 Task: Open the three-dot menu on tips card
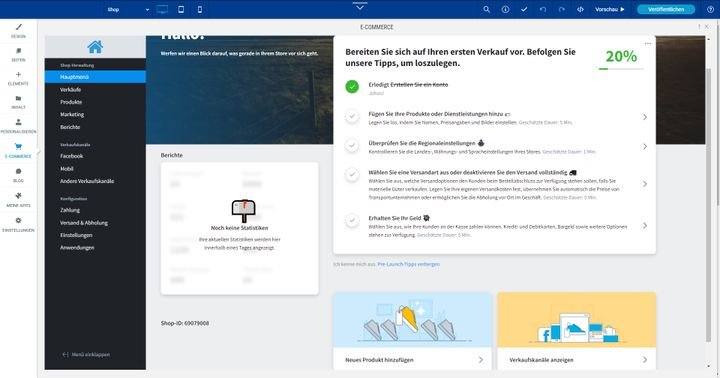point(647,44)
